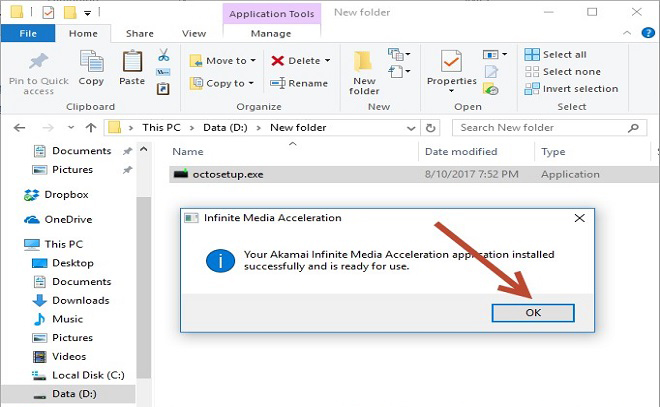Viewport: 660px width, 407px height.
Task: Open Dropbox in the navigation pane
Action: [67, 194]
